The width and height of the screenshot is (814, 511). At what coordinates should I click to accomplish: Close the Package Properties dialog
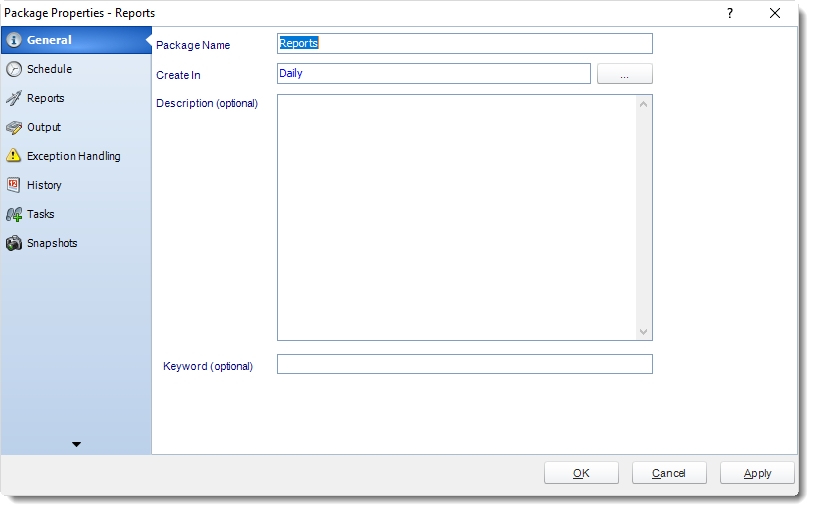(775, 13)
